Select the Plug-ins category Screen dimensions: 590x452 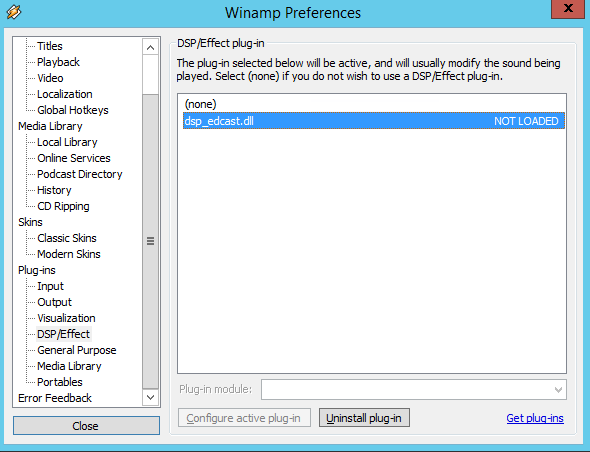point(36,270)
